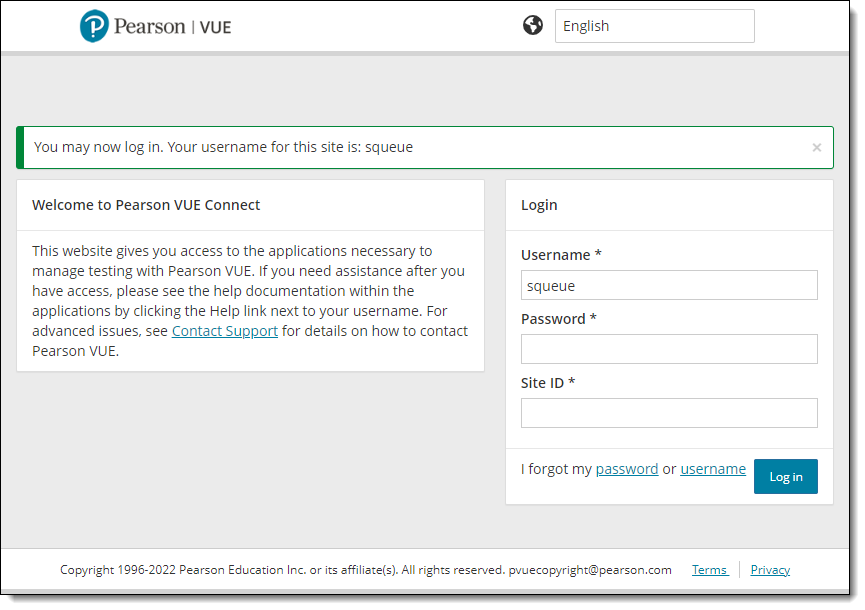Click the Login panel heading

point(539,205)
